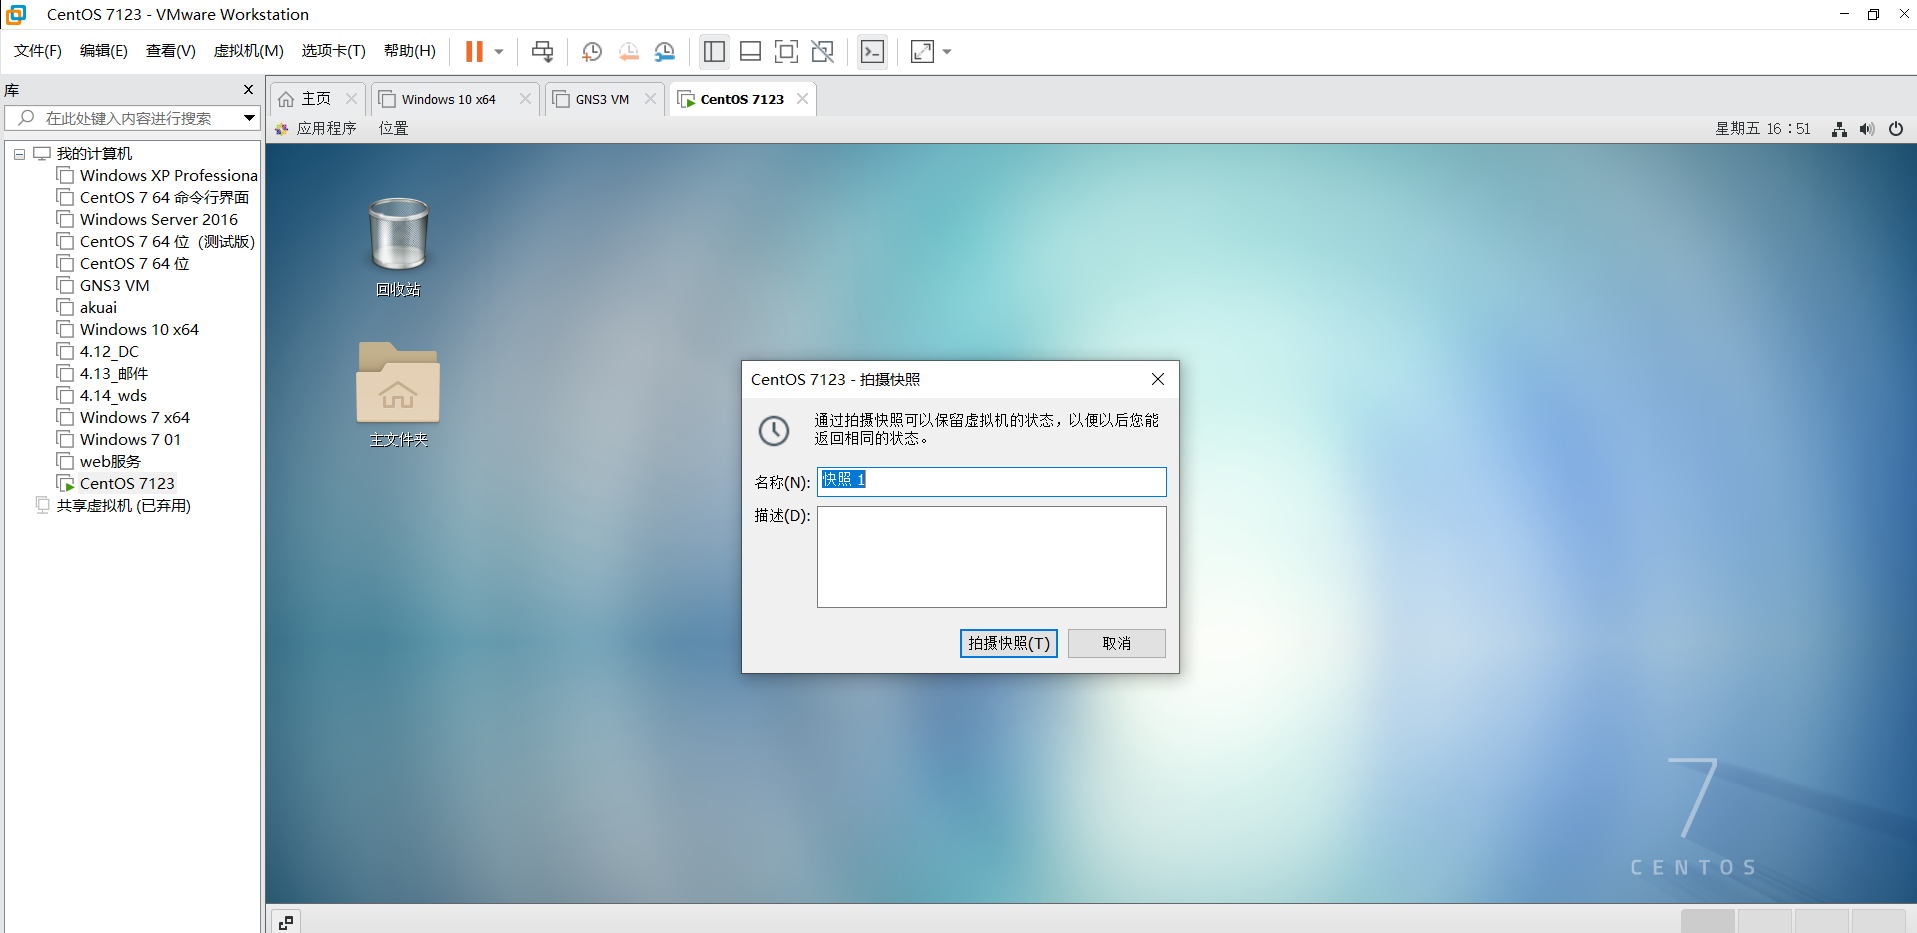Viewport: 1917px width, 933px height.
Task: Select 共享虚拟机 (已弃用) in library
Action: pos(113,506)
